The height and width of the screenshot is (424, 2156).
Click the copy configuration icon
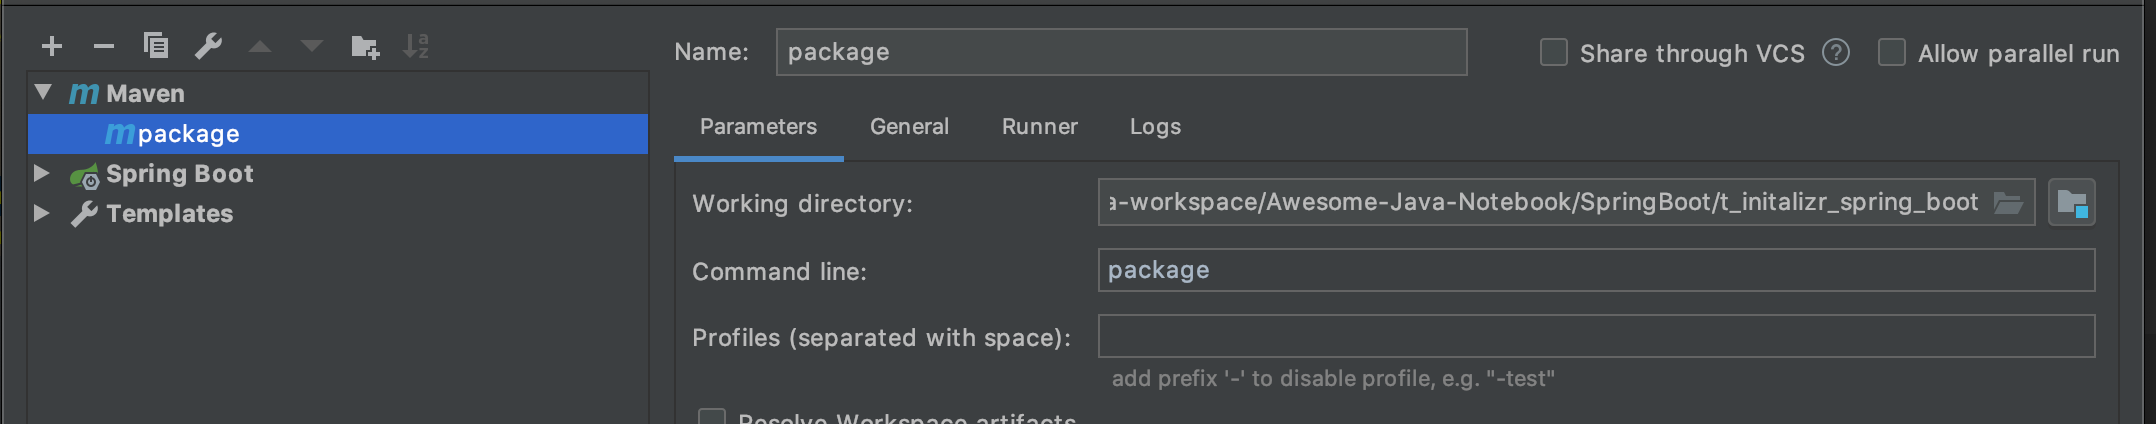[156, 46]
